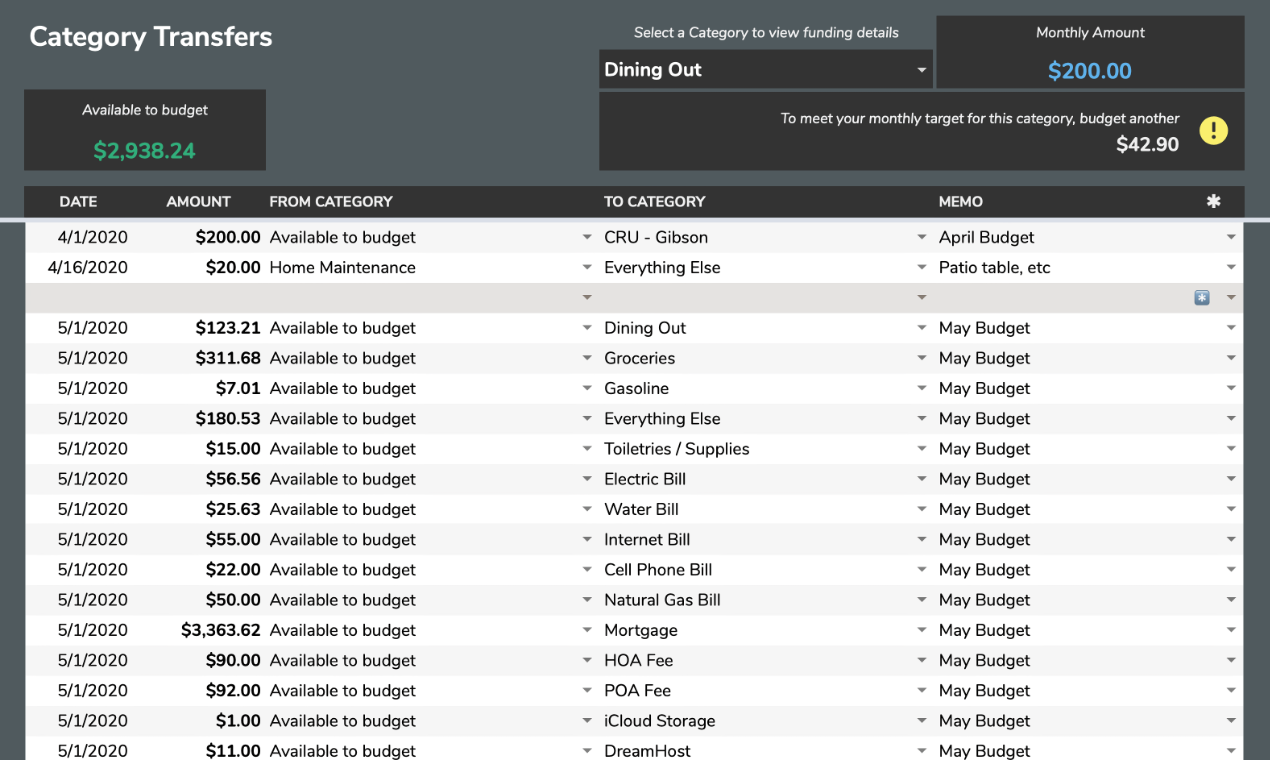The width and height of the screenshot is (1270, 760).
Task: Click the Home Maintenance from-category cell
Action: tap(343, 268)
